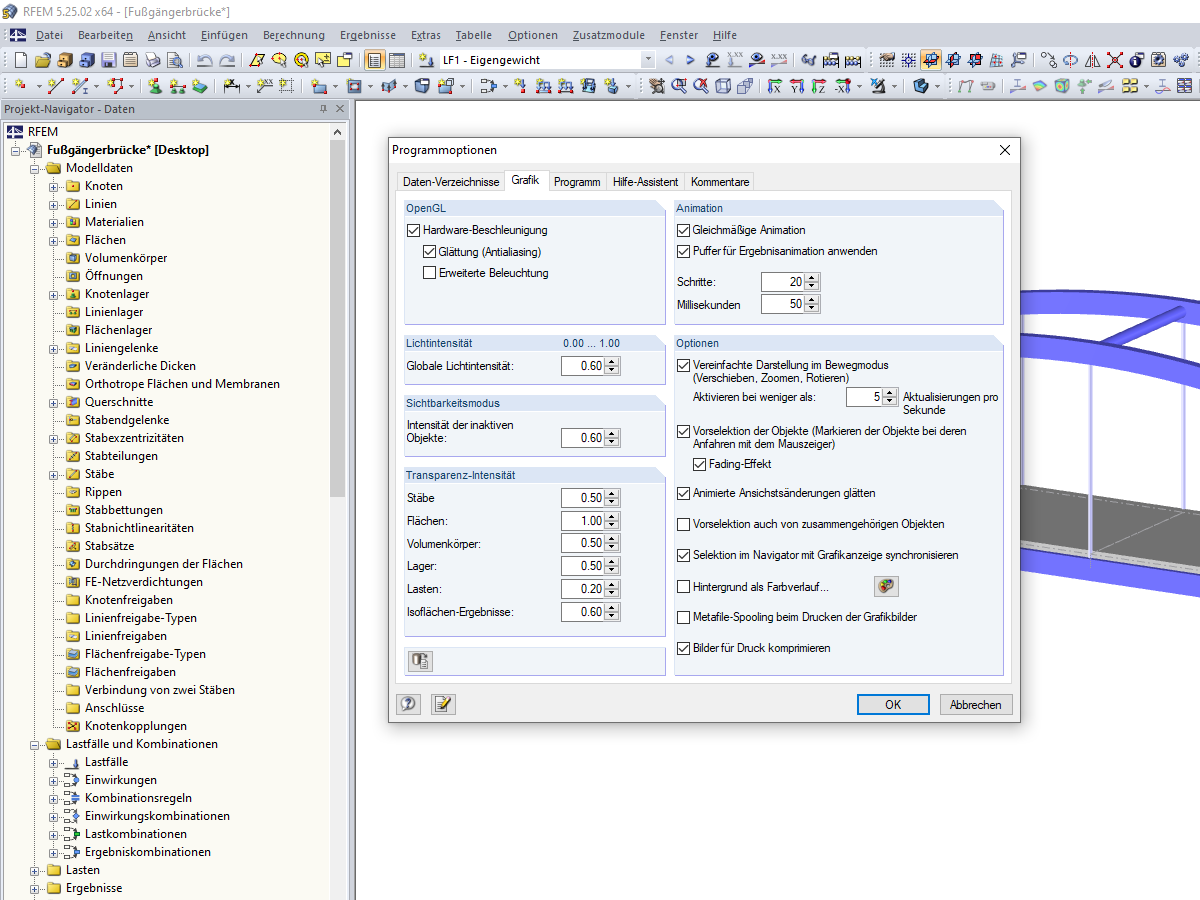Click the OK button
The width and height of the screenshot is (1200, 900).
click(893, 704)
